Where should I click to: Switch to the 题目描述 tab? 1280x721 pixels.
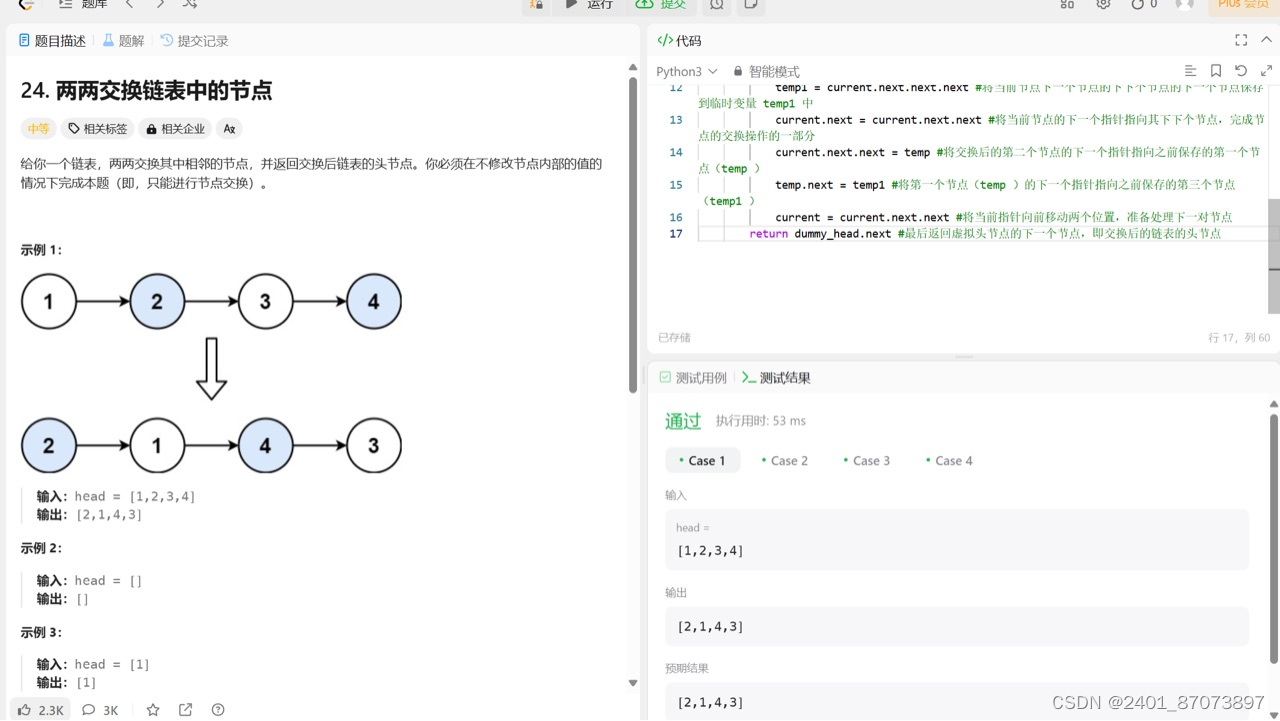pos(52,41)
